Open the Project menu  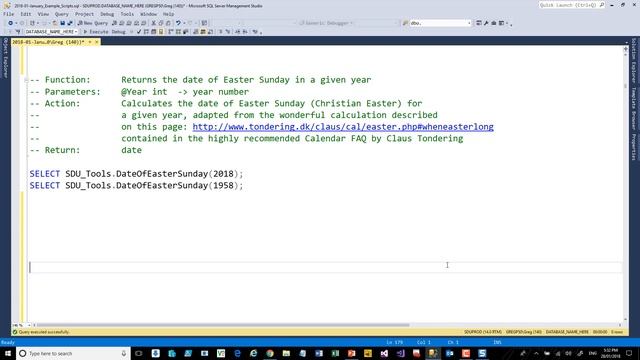[x=84, y=14]
